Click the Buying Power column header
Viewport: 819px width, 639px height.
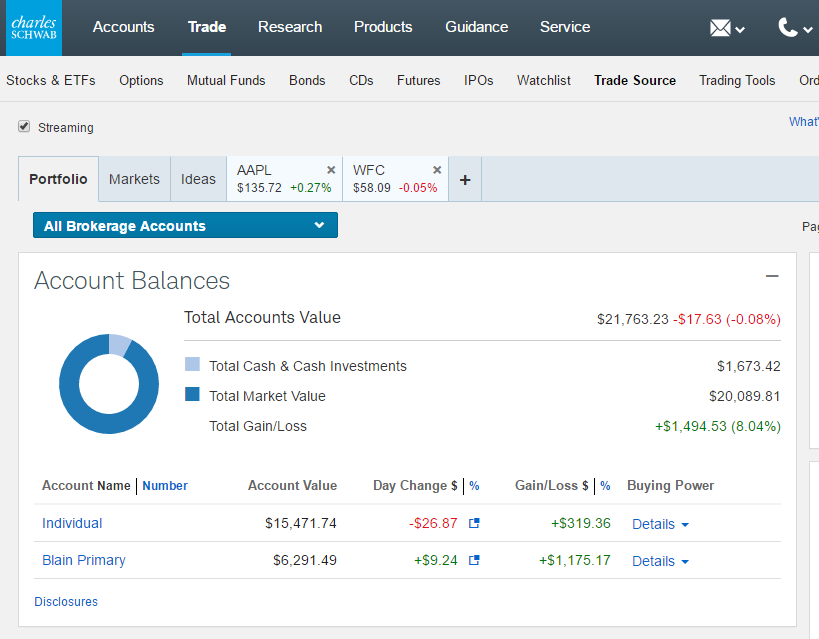point(670,485)
